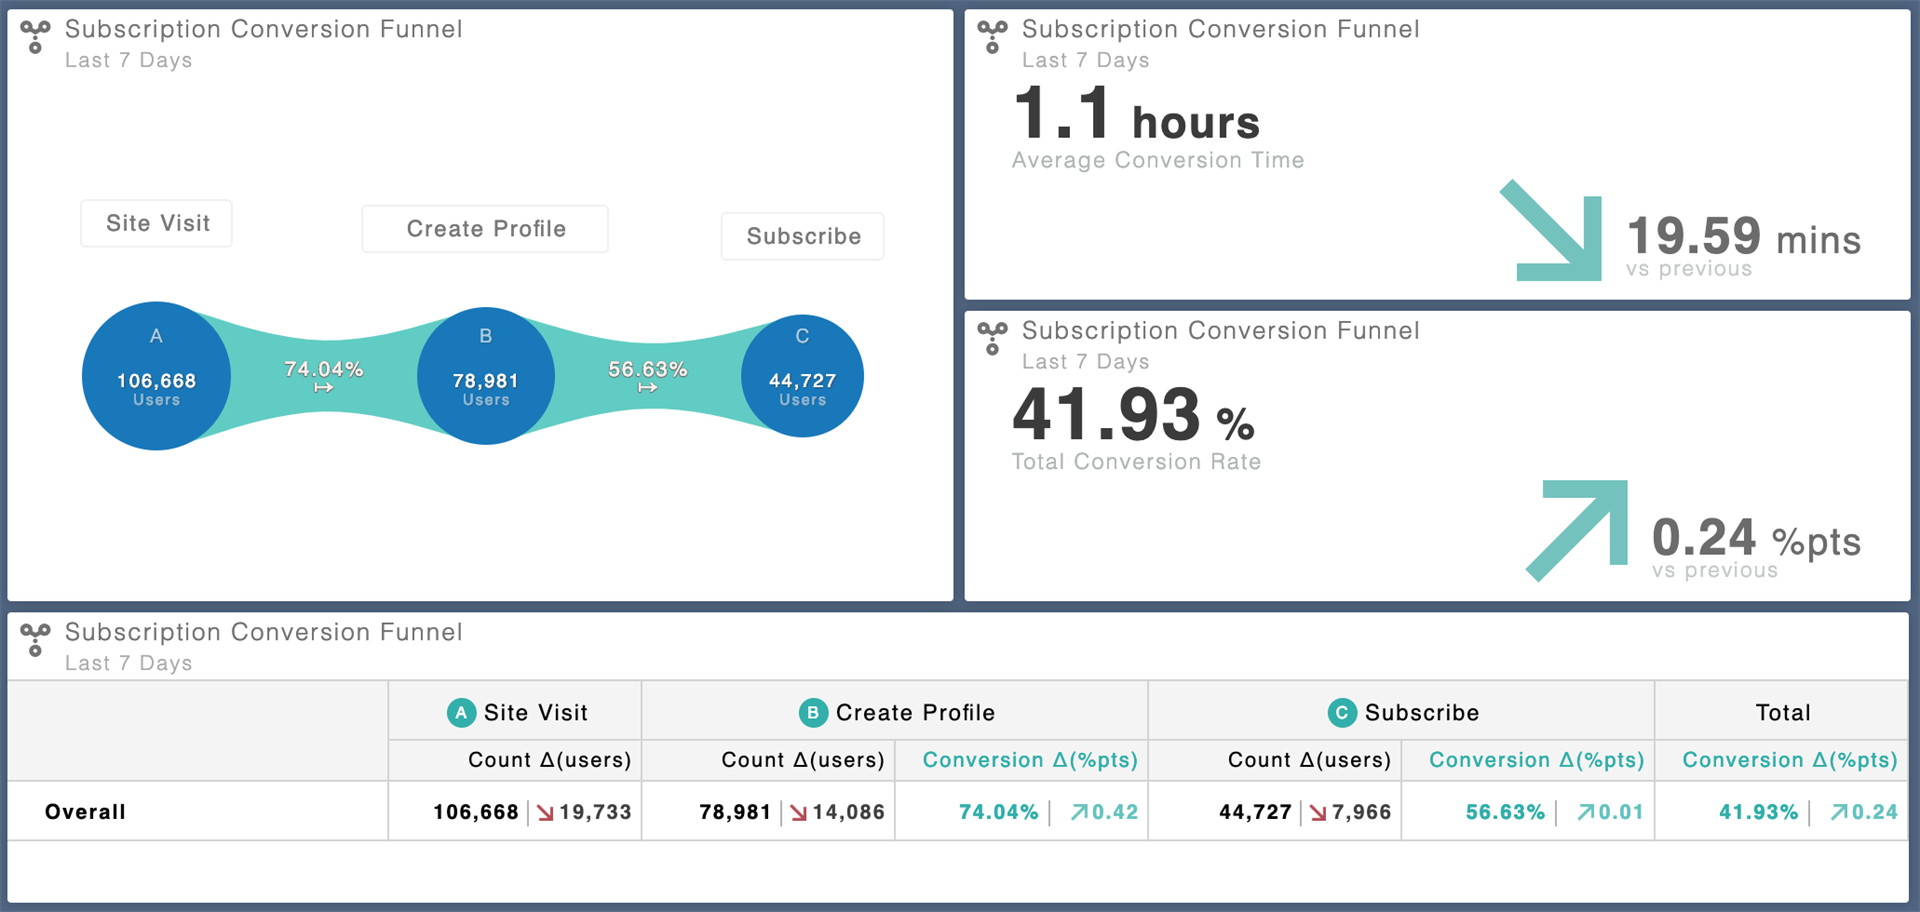Click the Count Δ(users) subheader under Create Profile
Viewport: 1920px width, 912px height.
coord(802,760)
